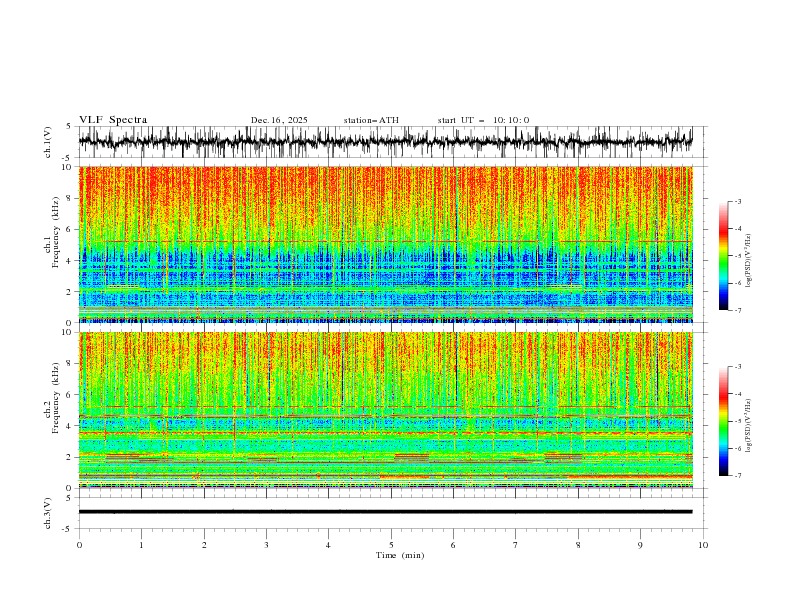This screenshot has height=612, width=792.
Task: Click the time axis tick label "9"
Action: 640,545
